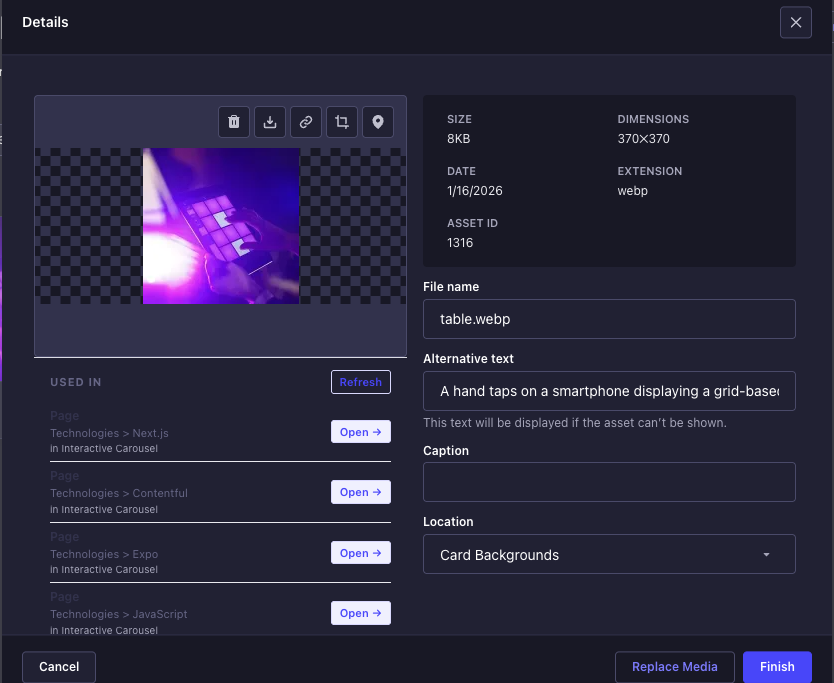Click the date value 1/16/2026
Viewport: 834px width, 683px height.
coord(474,191)
